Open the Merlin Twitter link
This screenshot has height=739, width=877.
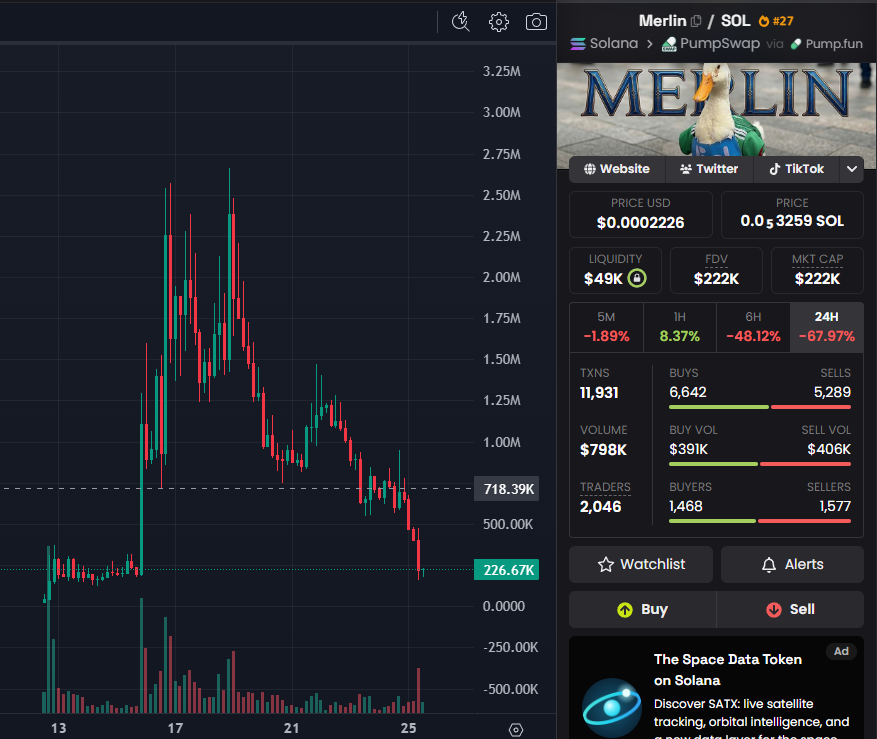pyautogui.click(x=709, y=169)
